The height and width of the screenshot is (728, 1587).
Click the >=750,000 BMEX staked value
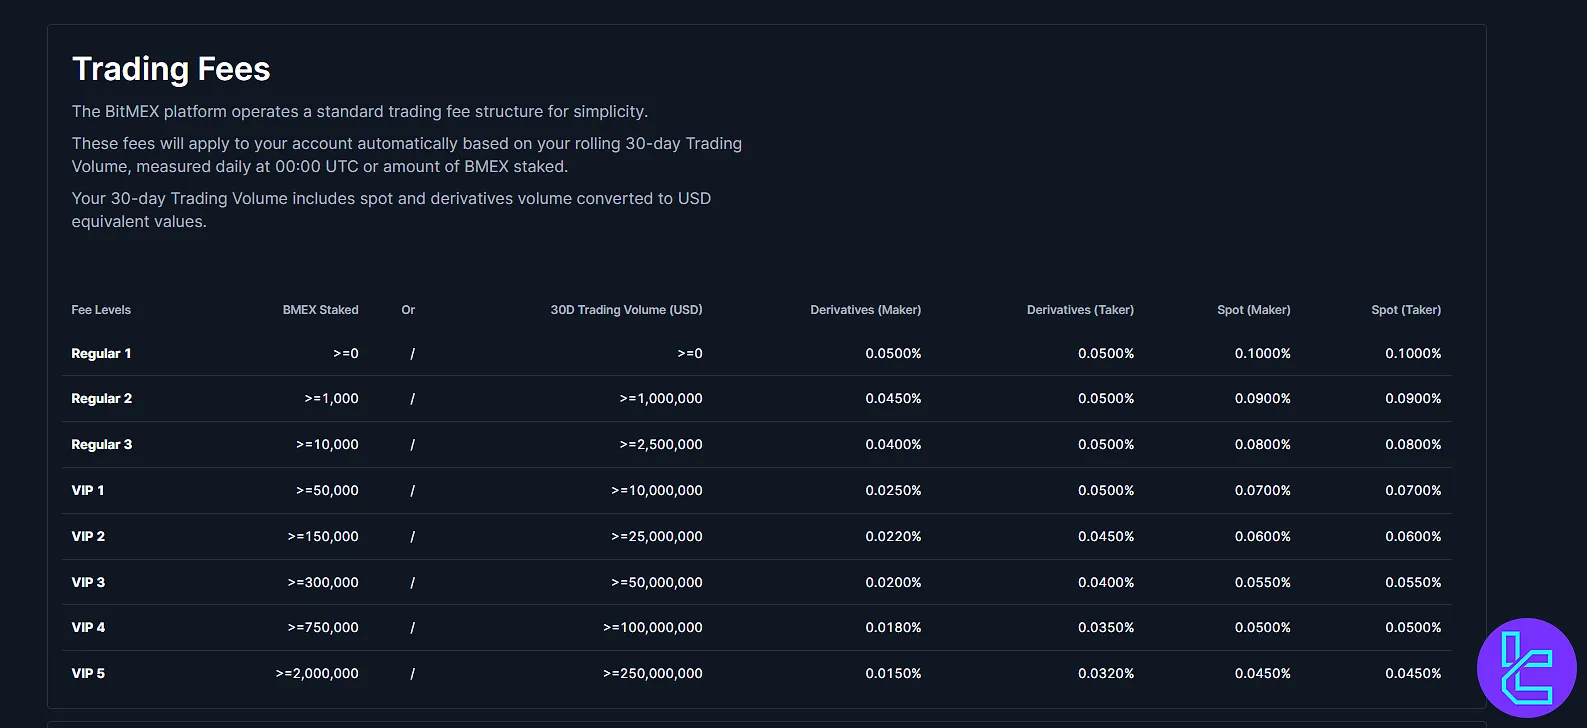pos(323,627)
